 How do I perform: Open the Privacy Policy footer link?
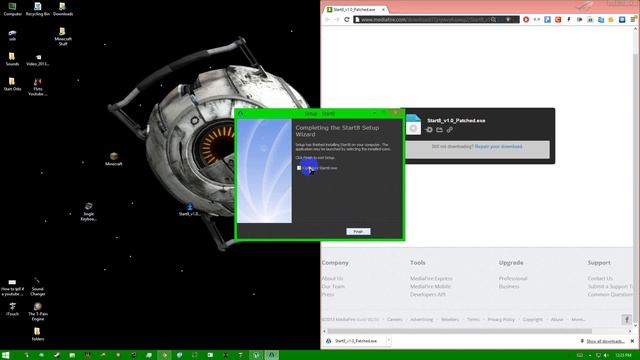click(501, 320)
